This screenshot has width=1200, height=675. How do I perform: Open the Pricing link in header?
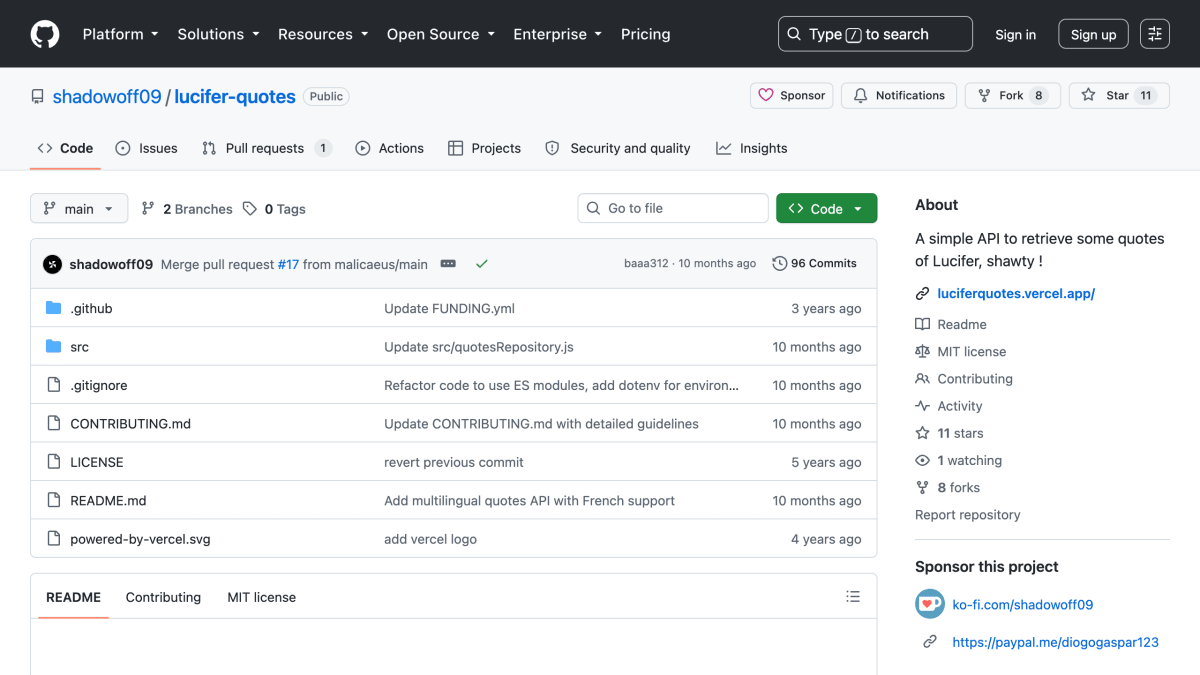coord(646,34)
